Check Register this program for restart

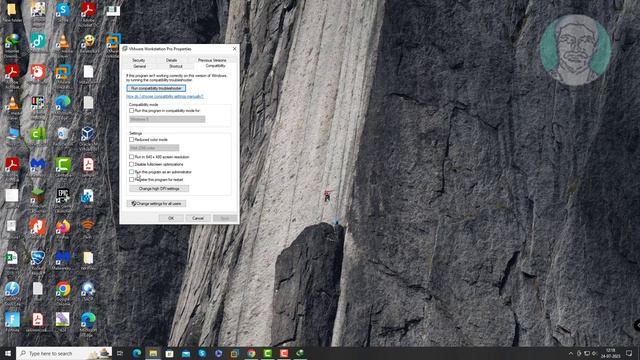131,180
